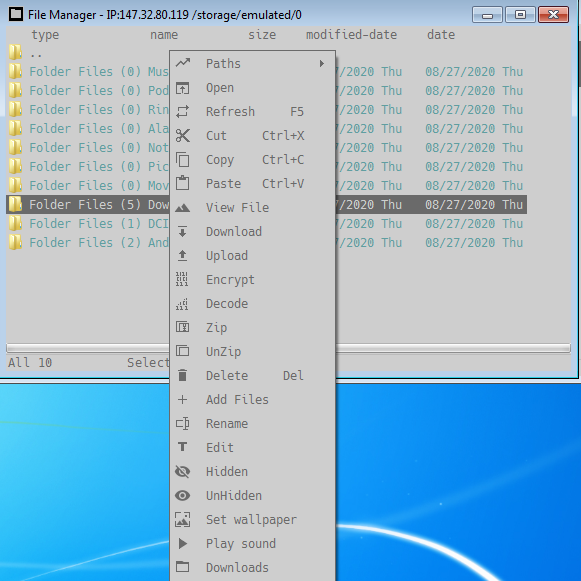The image size is (581, 581).
Task: Select Play sound menu entry
Action: click(253, 544)
